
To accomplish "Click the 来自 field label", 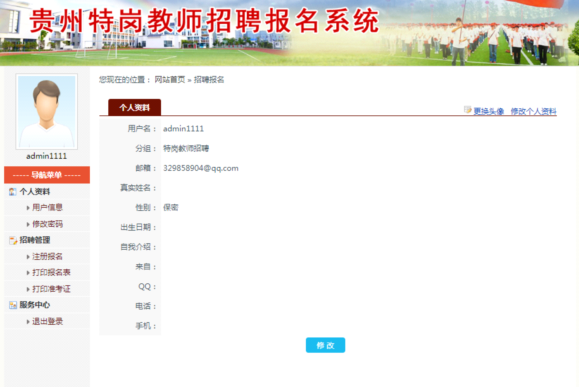I will tap(146, 267).
